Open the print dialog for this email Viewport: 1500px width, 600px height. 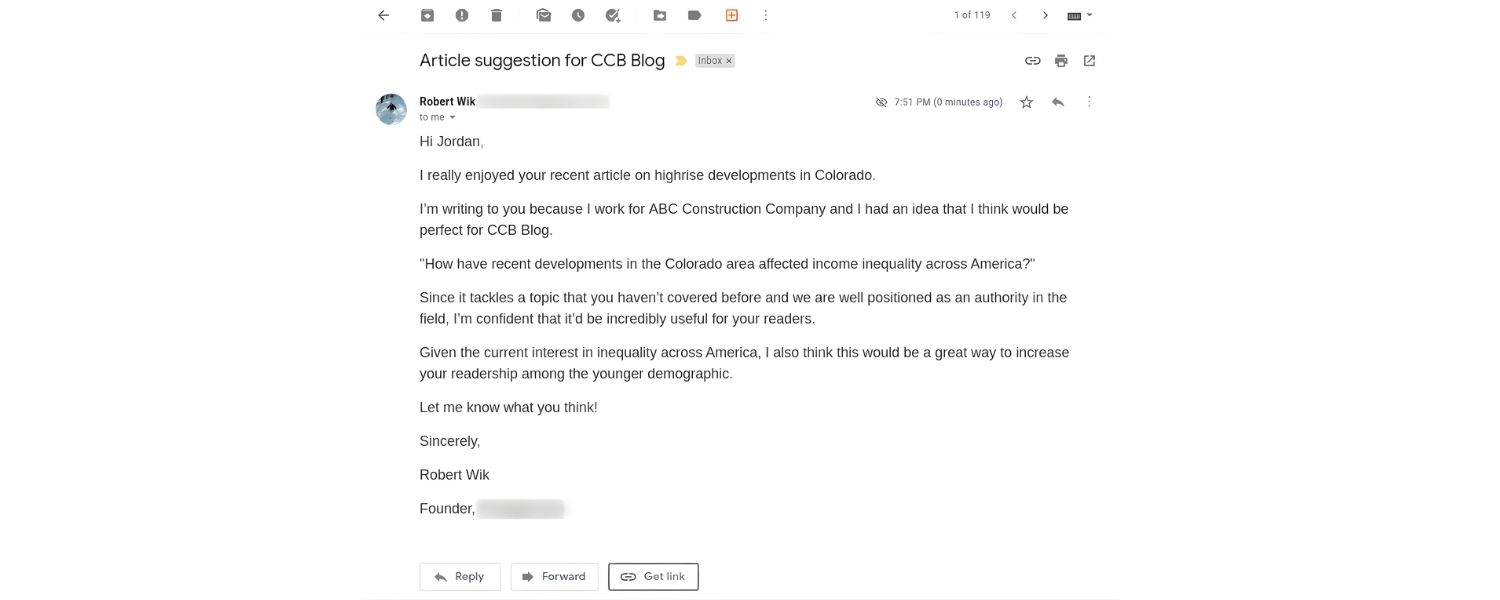point(1060,60)
